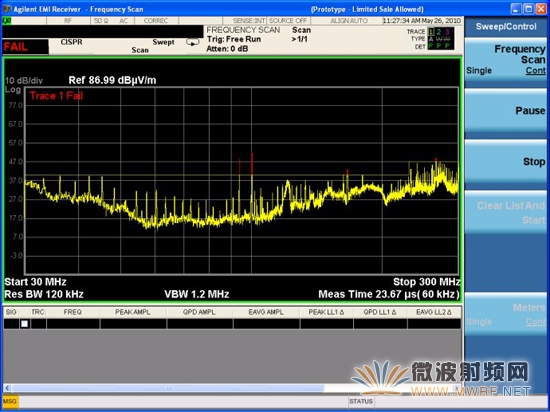Click the green indicator at top-left corner

point(7,21)
